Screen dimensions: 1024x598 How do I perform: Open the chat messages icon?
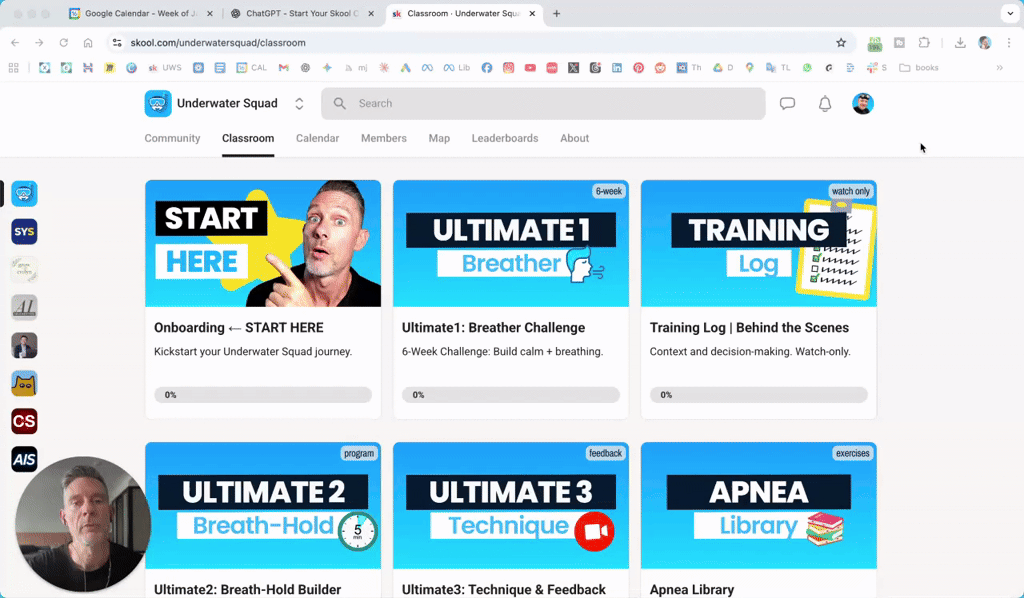pos(787,103)
